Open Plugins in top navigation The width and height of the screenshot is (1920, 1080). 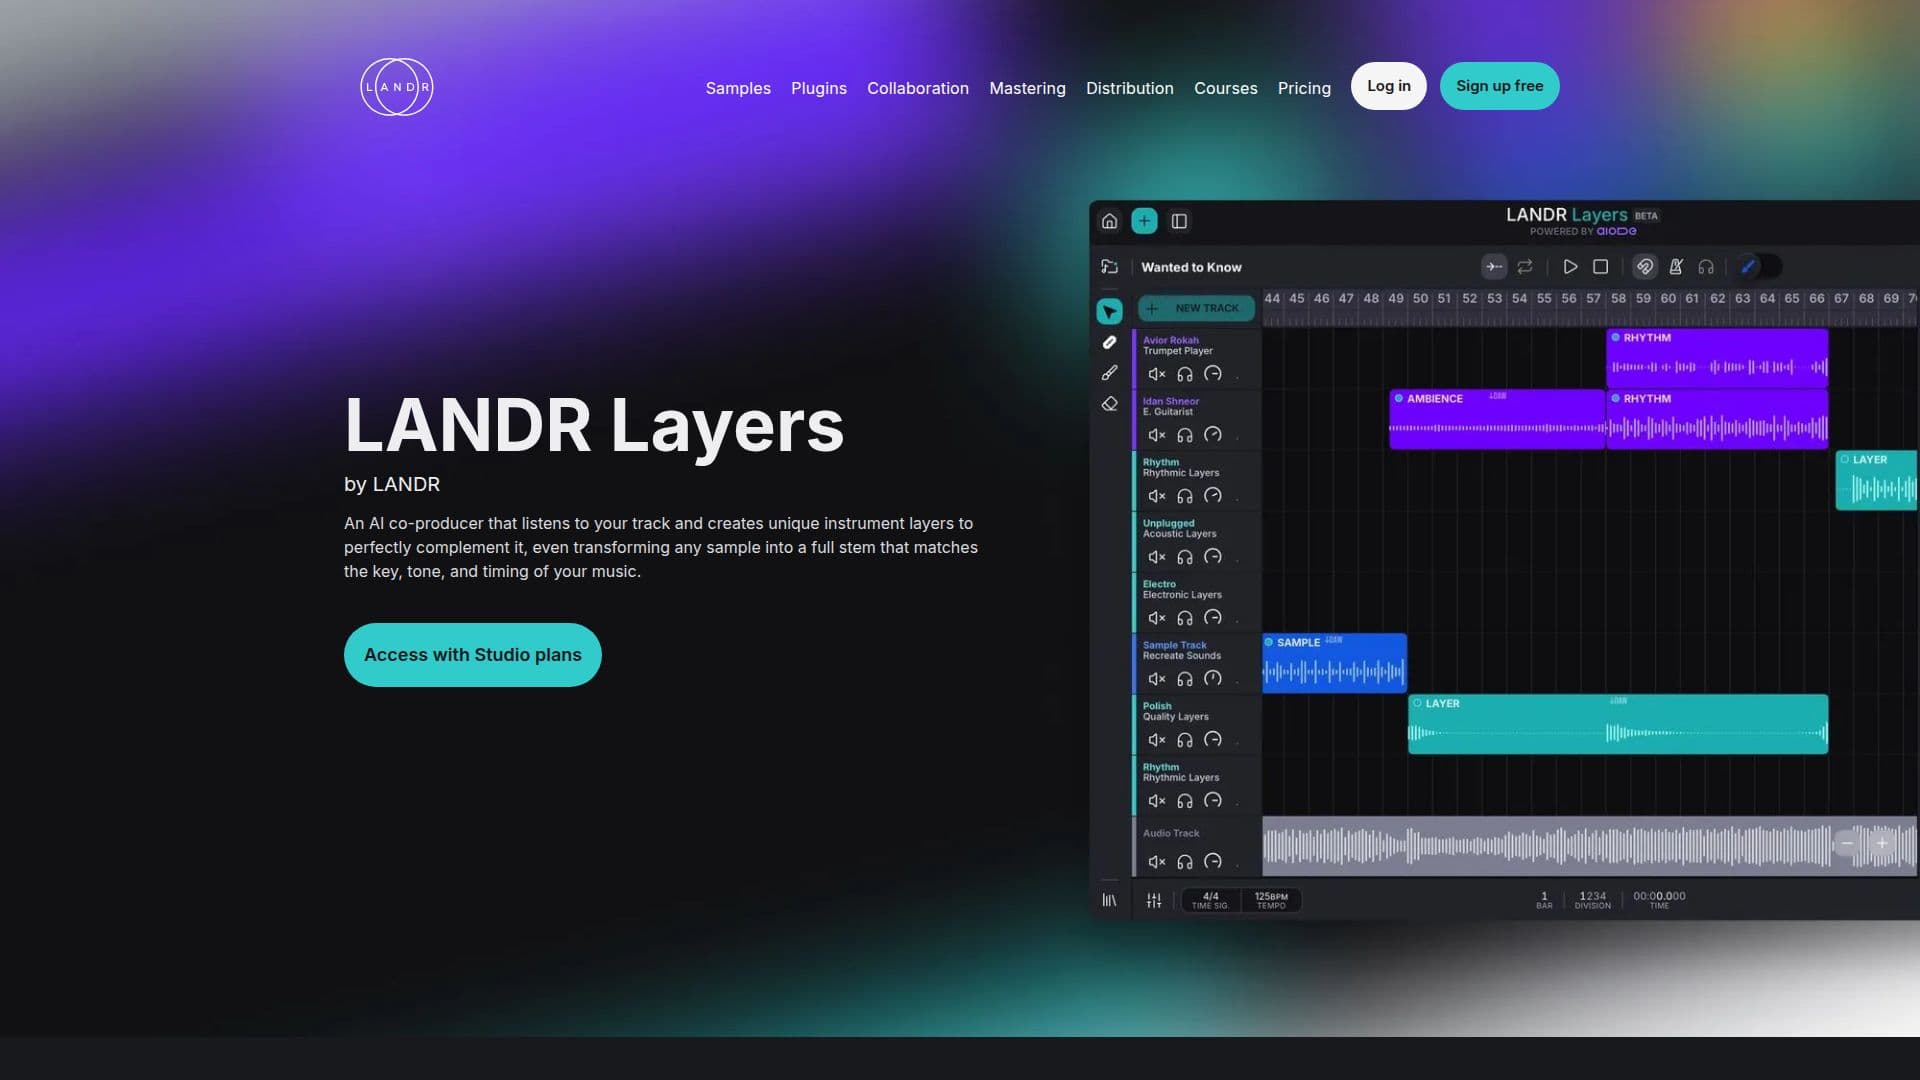coord(819,88)
